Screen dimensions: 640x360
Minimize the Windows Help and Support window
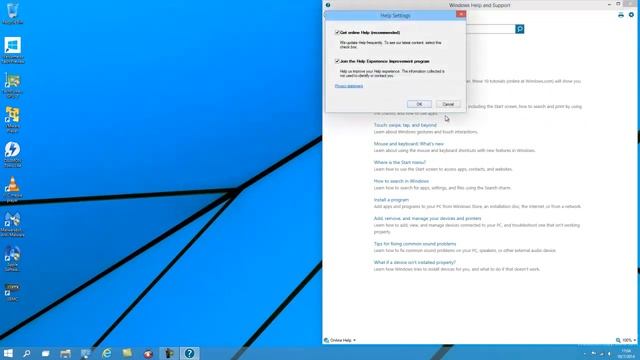coord(609,4)
